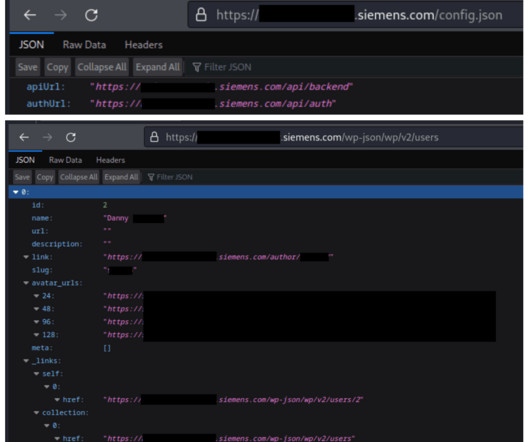Focus the address bar showing wp-json/wp/v2/users
This screenshot has width=530, height=442.
[333, 137]
